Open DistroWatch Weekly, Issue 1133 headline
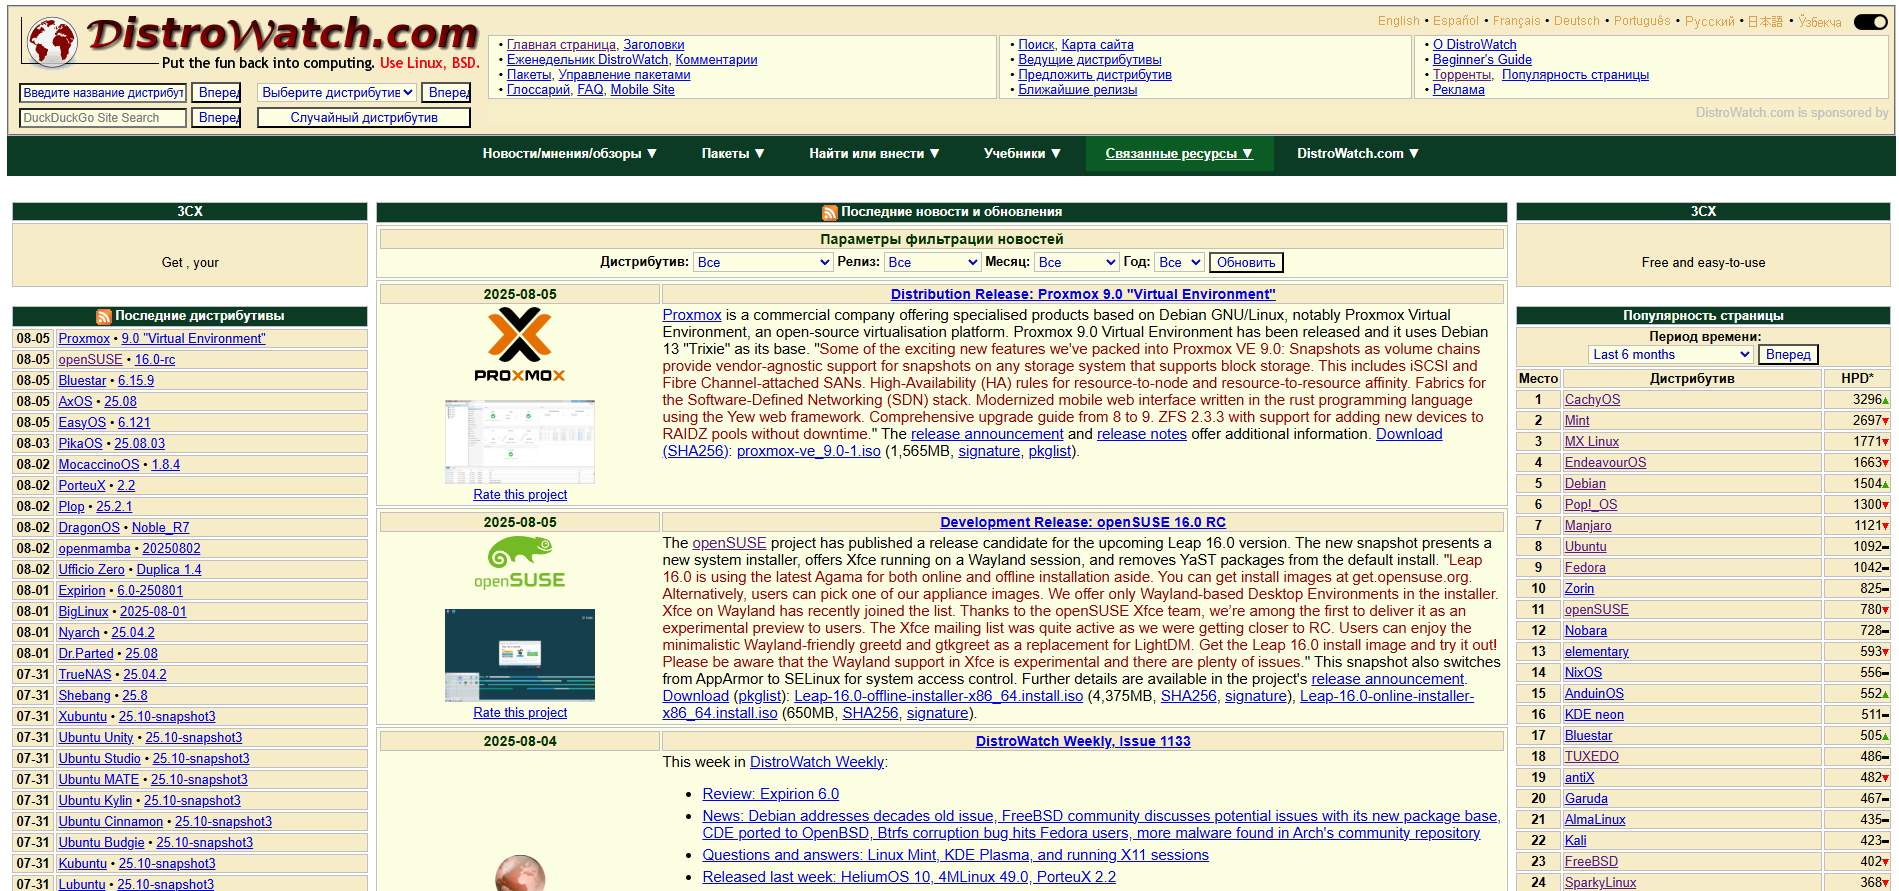1899x891 pixels. pos(1083,741)
